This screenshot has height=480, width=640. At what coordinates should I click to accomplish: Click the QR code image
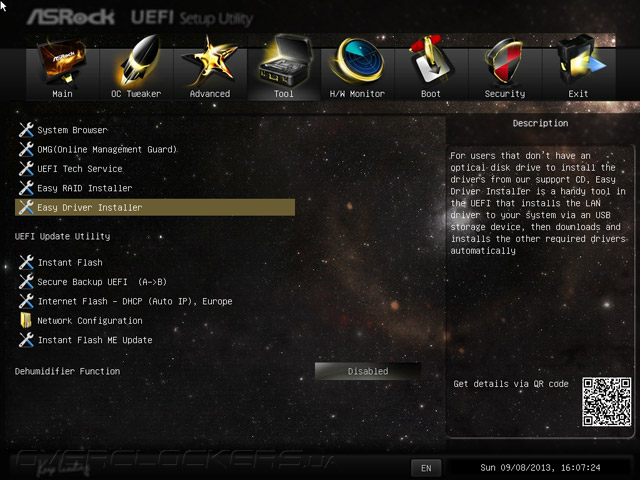tap(607, 402)
